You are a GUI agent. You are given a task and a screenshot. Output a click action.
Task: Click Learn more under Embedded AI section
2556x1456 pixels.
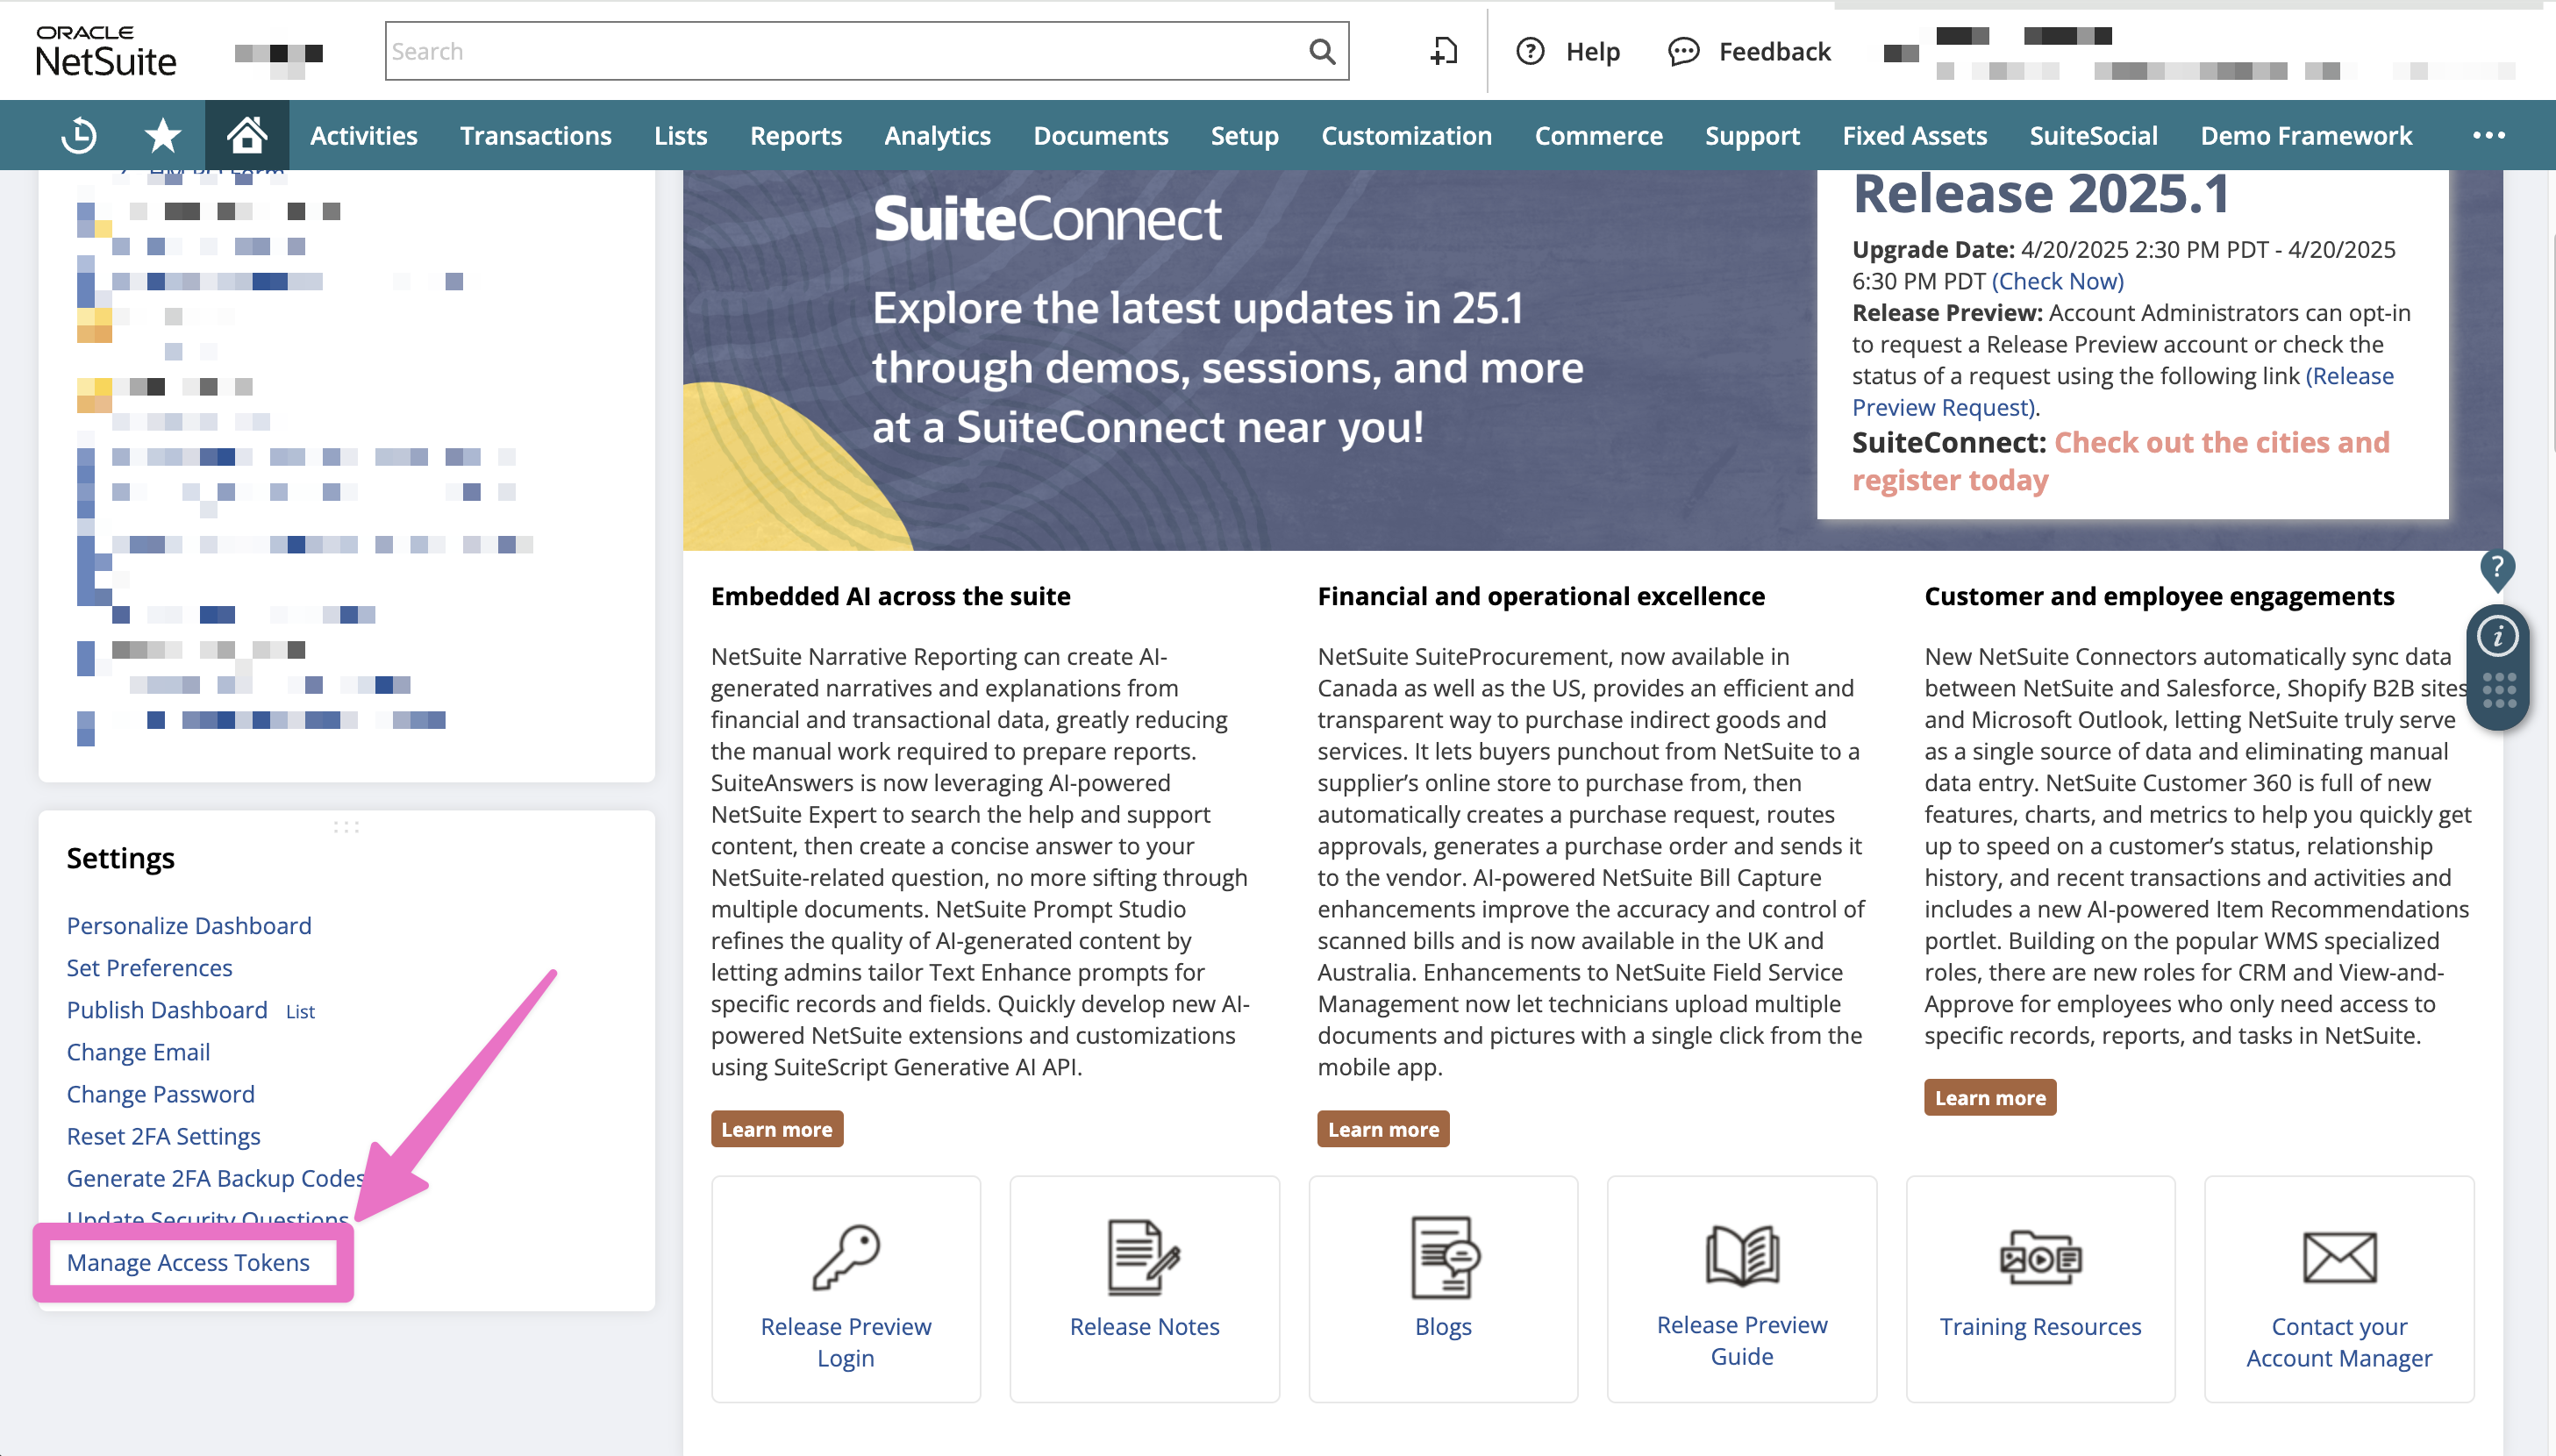(x=777, y=1128)
